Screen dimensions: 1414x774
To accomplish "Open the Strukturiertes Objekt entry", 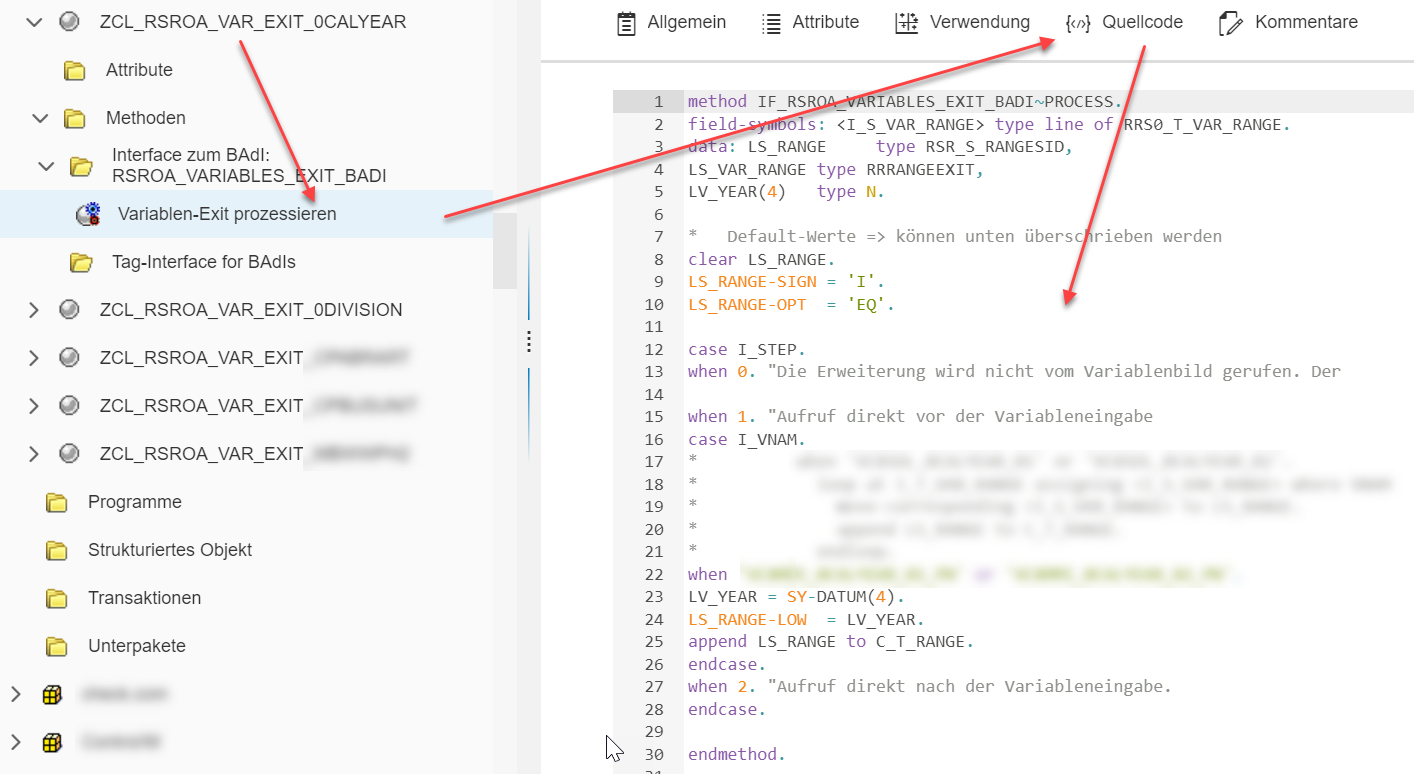I will (x=169, y=550).
